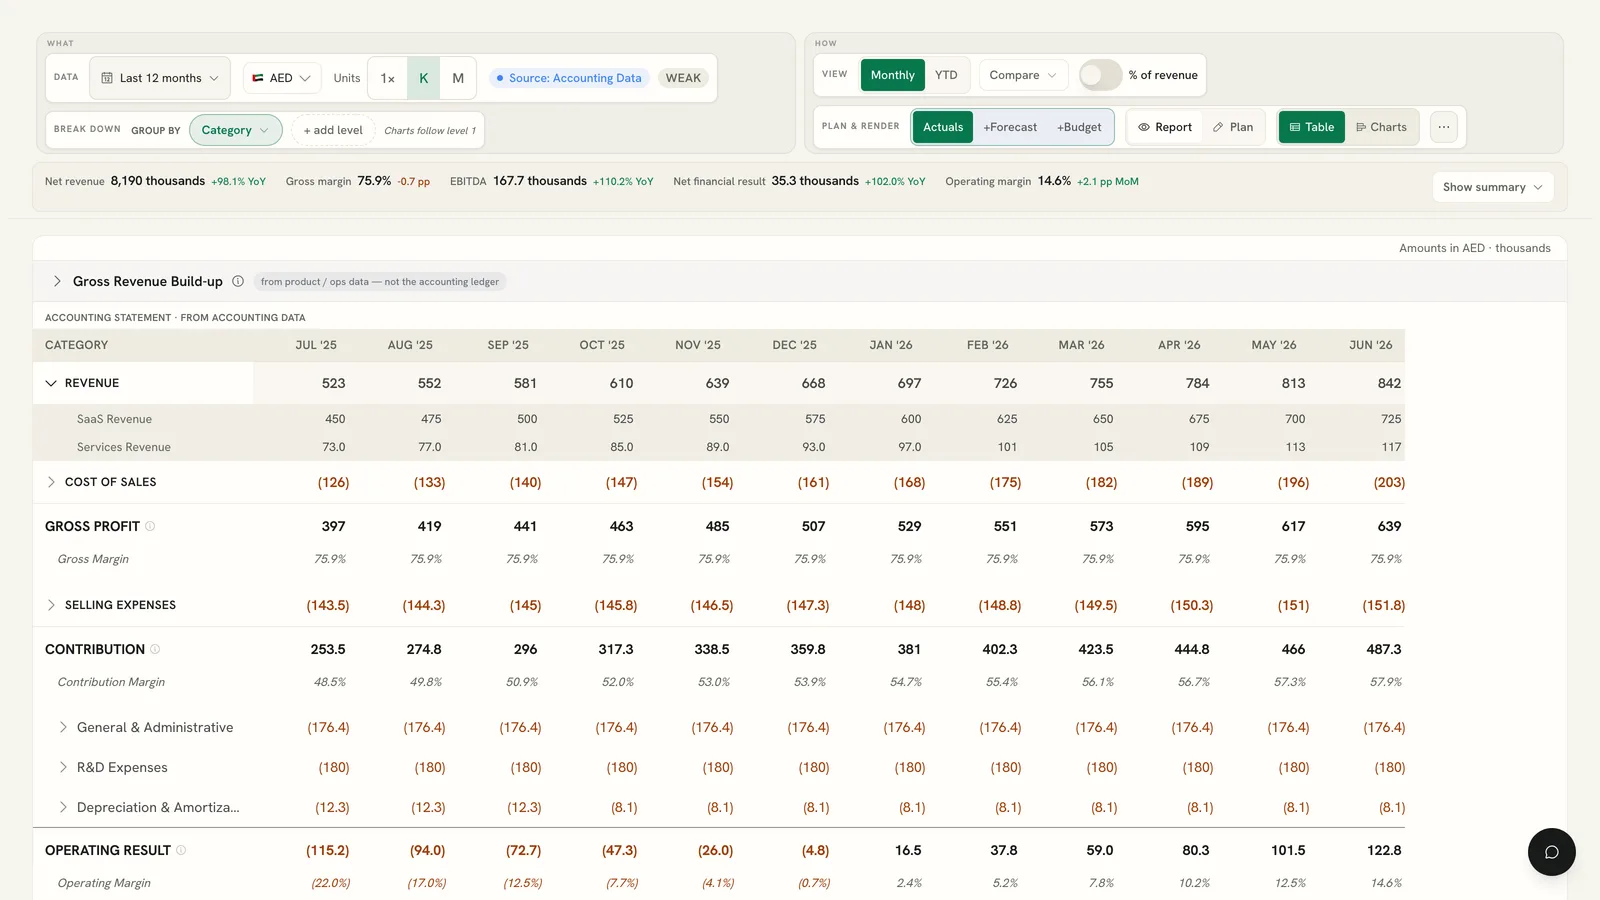Screen dimensions: 1600x900
Task: Collapse the REVENUE row
Action: pyautogui.click(x=51, y=383)
